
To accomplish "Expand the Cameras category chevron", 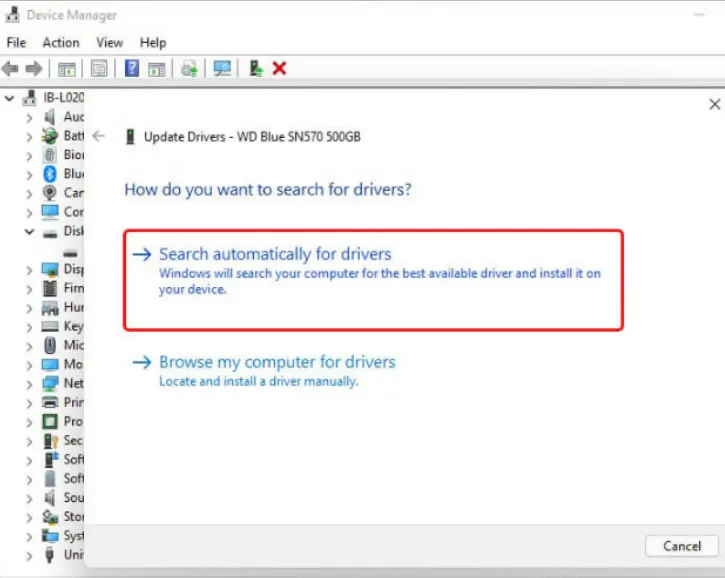I will pyautogui.click(x=29, y=194).
